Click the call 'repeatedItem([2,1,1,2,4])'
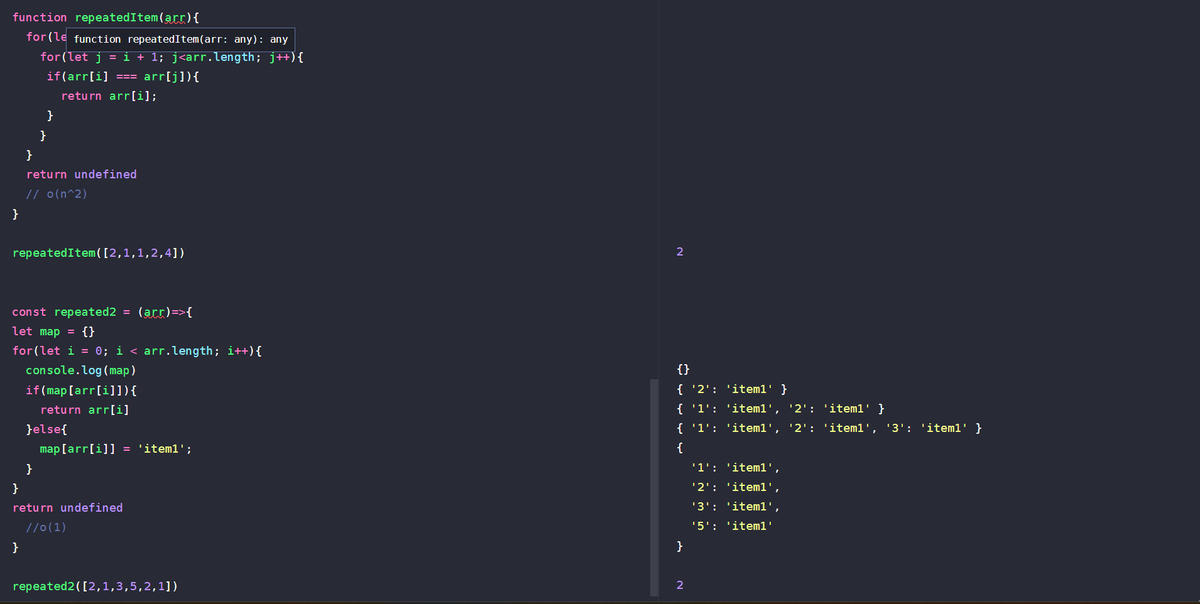Image resolution: width=1200 pixels, height=604 pixels. coord(98,254)
